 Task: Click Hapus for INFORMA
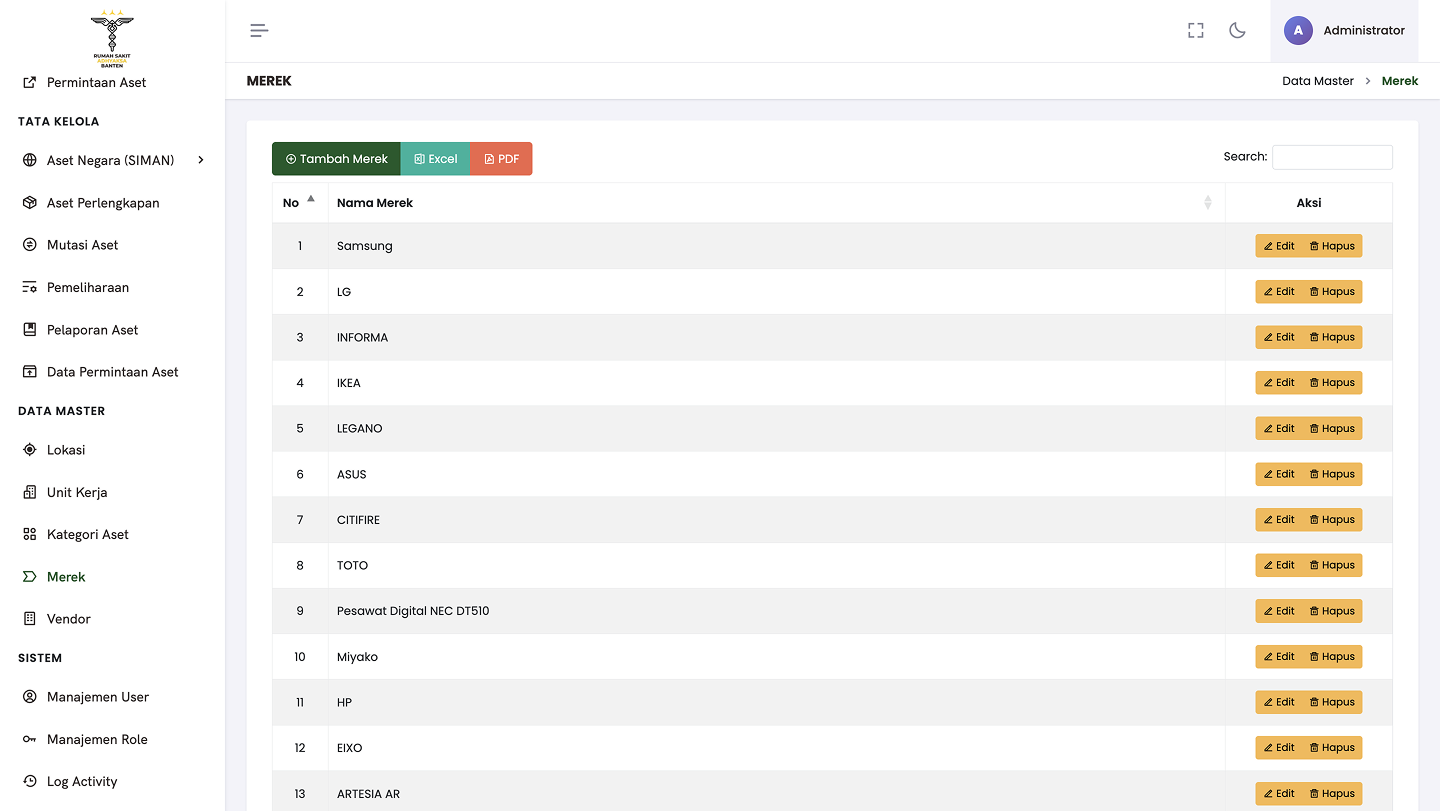(x=1332, y=337)
